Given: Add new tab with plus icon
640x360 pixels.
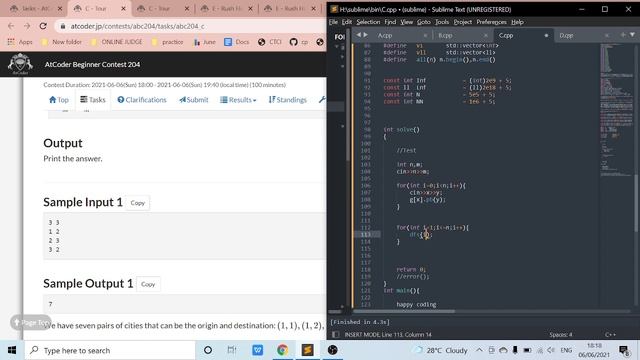Looking at the screenshot, I should click(623, 35).
